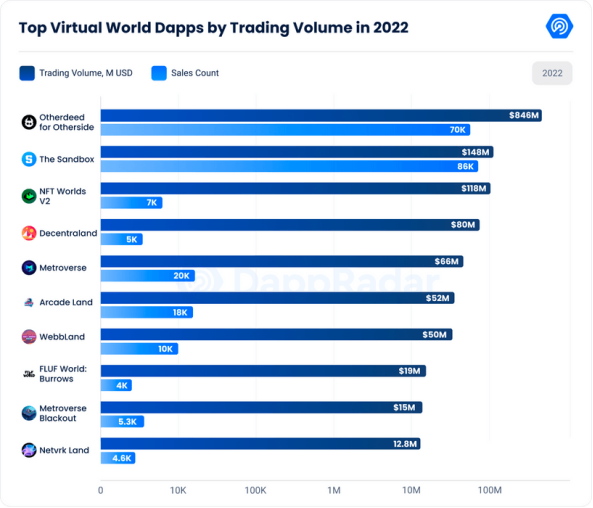This screenshot has width=593, height=508.
Task: Select the Arcade Land $52M bar
Action: coord(277,298)
